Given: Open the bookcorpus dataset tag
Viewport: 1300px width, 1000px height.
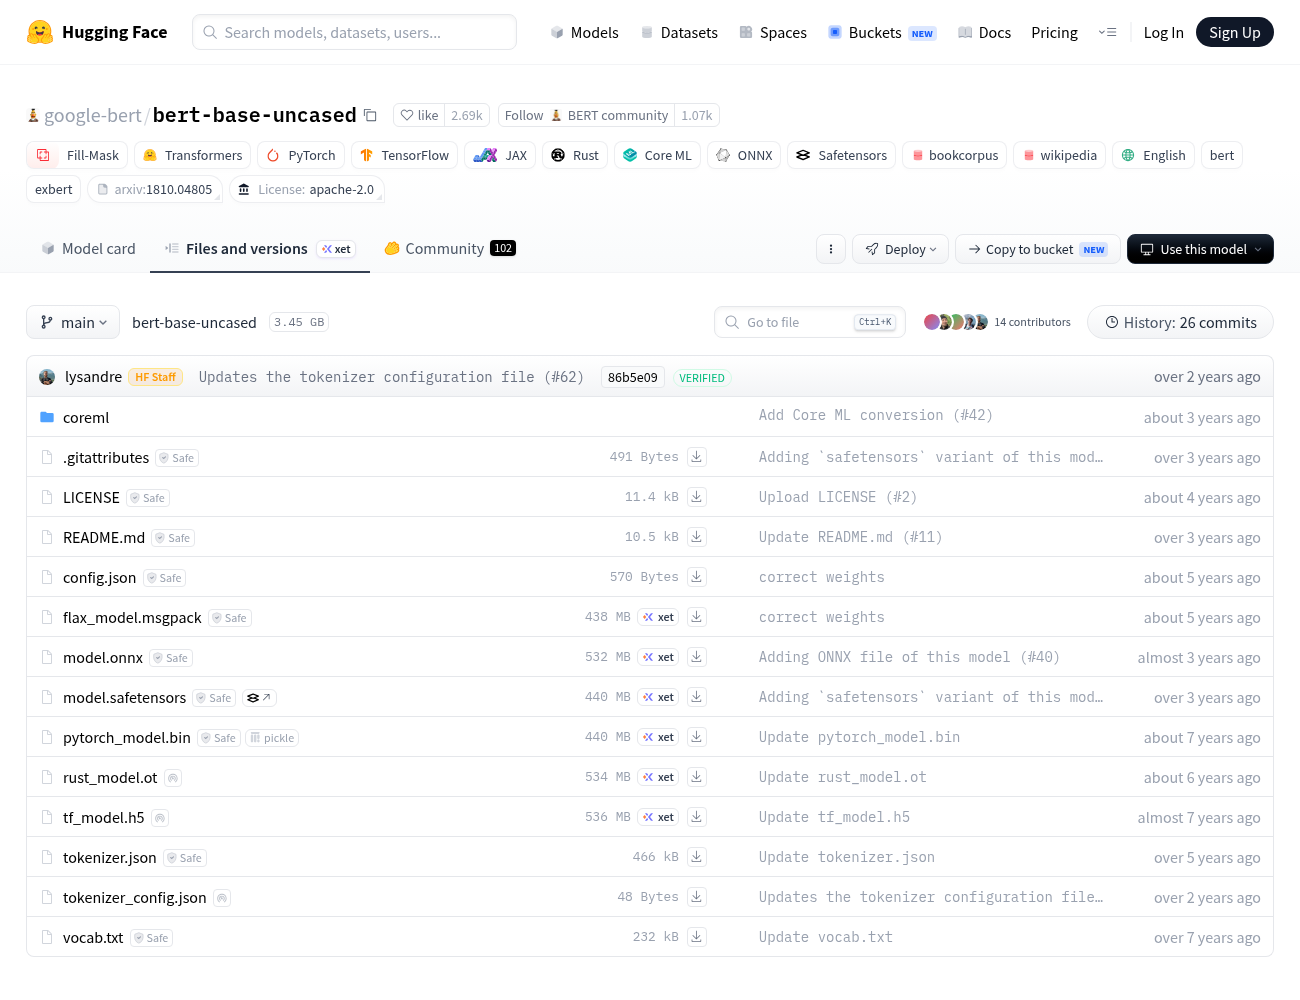Looking at the screenshot, I should (x=954, y=155).
